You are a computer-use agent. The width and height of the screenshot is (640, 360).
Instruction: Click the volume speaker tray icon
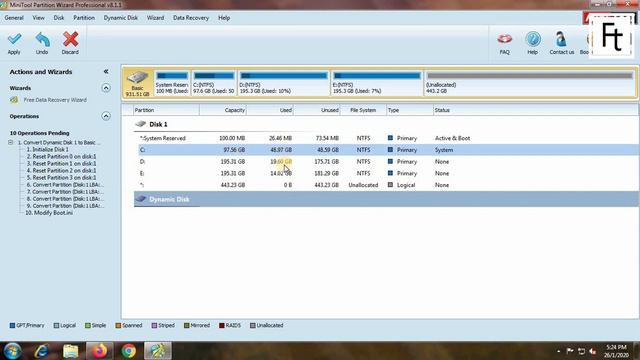click(593, 351)
